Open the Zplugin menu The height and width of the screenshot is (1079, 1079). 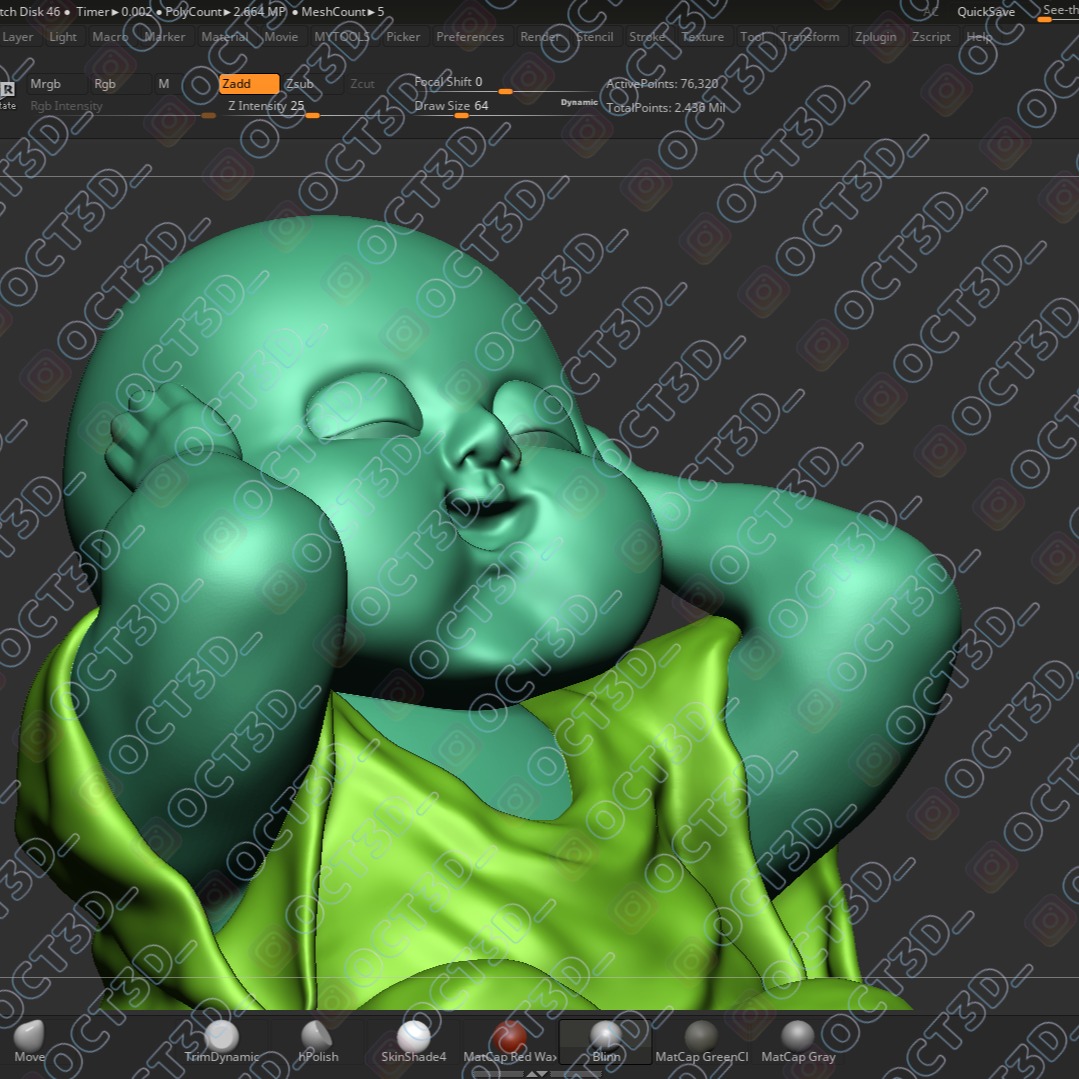tap(875, 37)
